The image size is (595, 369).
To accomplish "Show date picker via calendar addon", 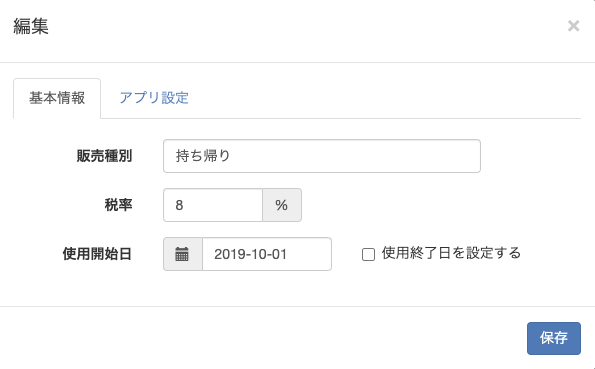I will 183,254.
